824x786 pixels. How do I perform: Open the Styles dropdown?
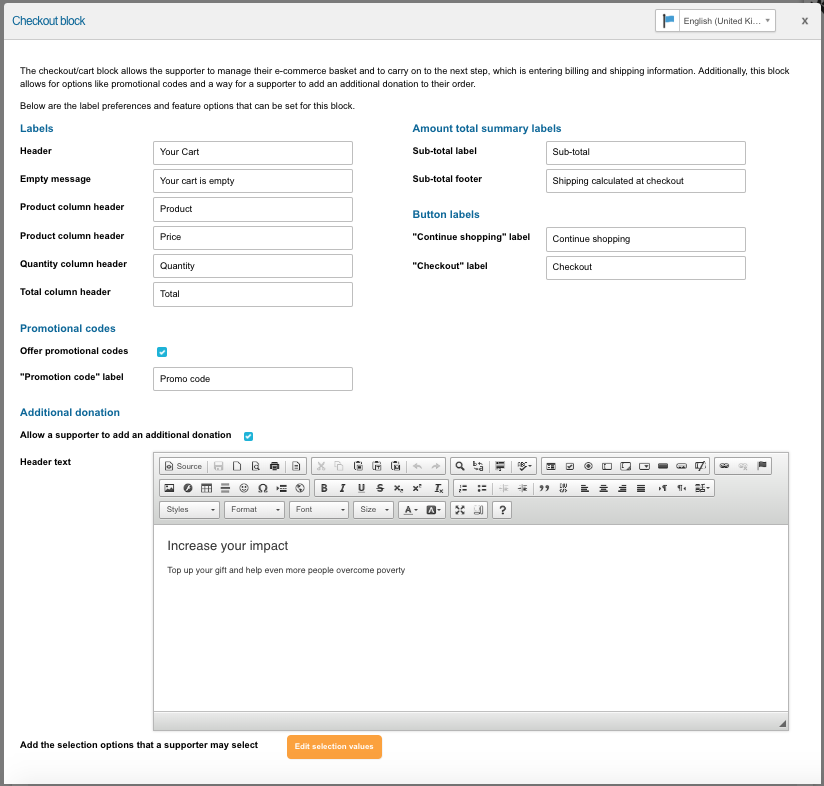[190, 510]
